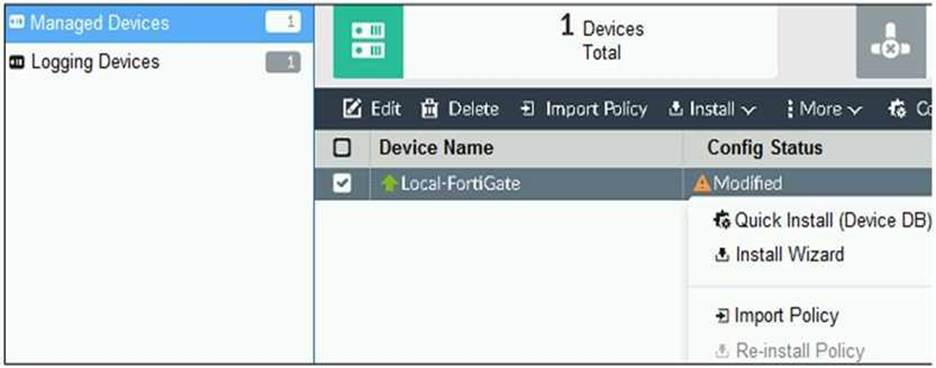Viewport: 936px width, 368px height.
Task: Select Re-install Policy menu entry
Action: 790,351
